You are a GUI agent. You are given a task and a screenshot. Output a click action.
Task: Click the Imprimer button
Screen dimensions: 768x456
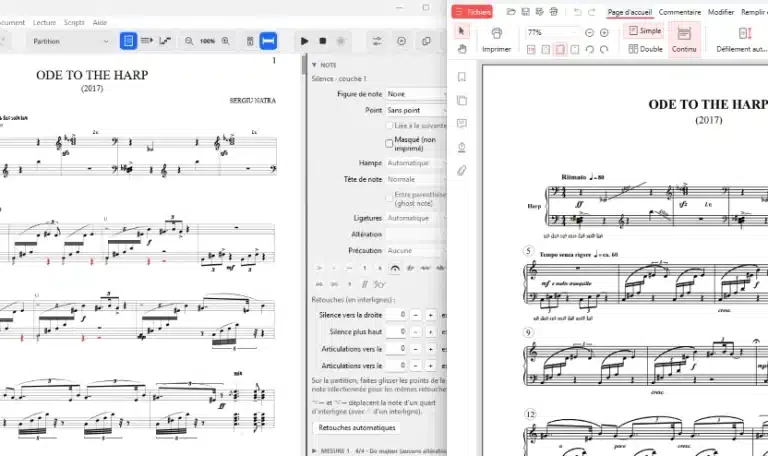coord(496,40)
